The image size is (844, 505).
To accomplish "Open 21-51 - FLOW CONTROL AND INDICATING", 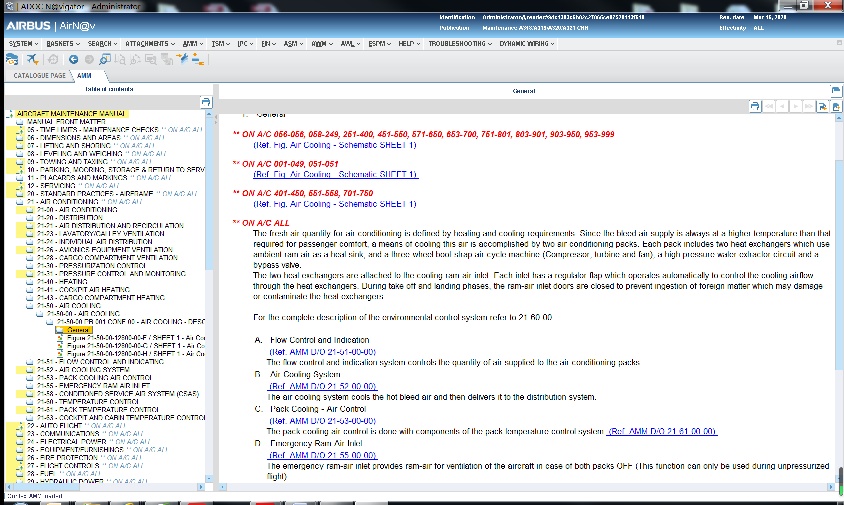I will click(100, 362).
